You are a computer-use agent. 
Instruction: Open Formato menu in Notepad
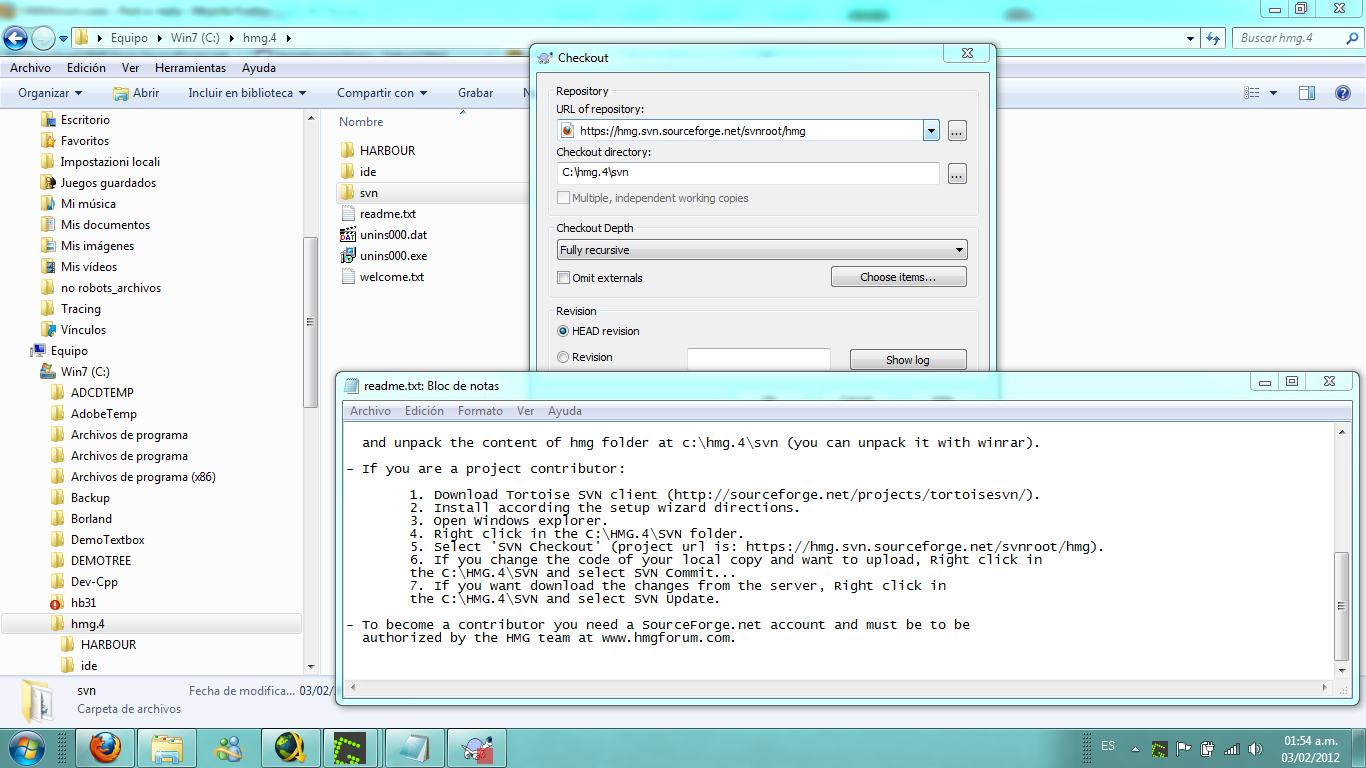(x=480, y=411)
